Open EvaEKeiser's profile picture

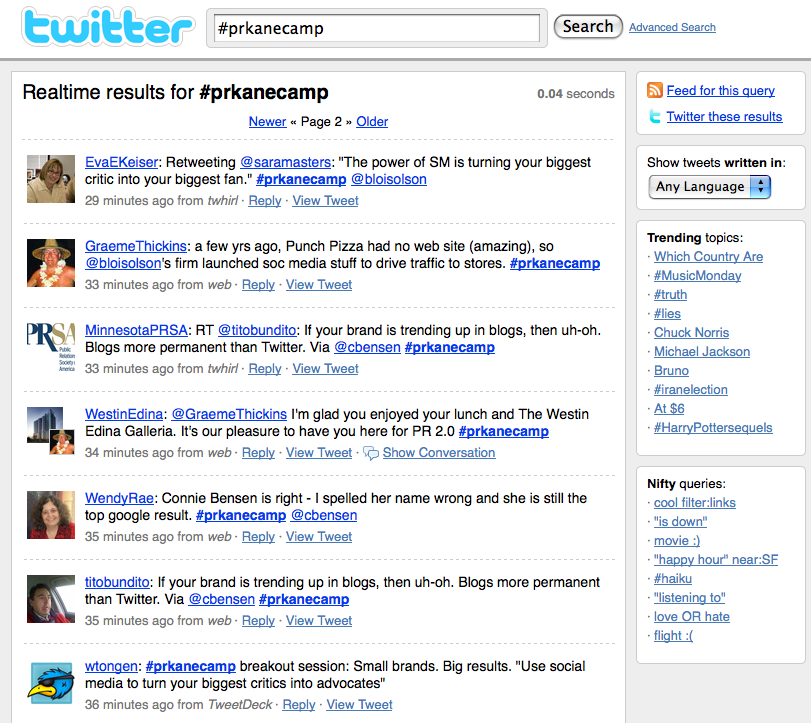point(51,179)
